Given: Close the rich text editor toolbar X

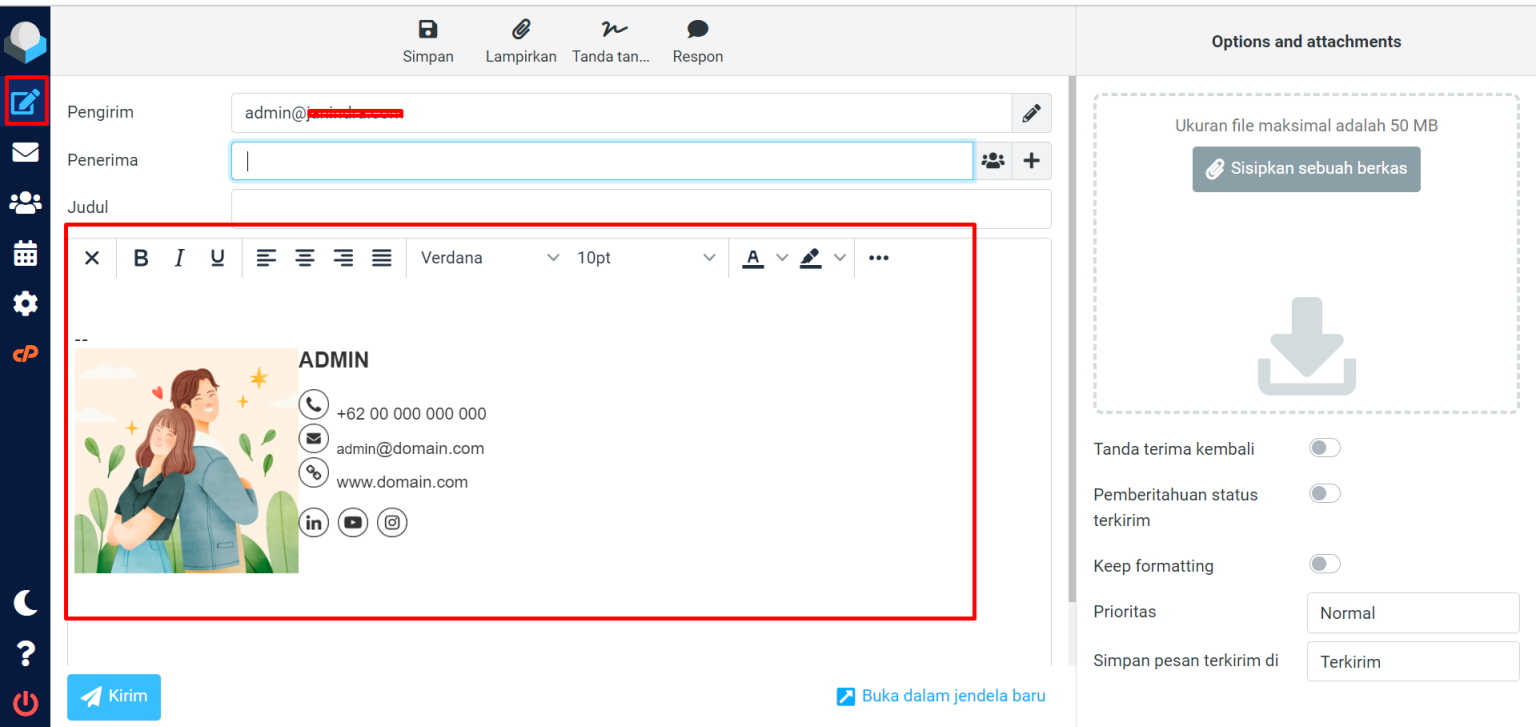Looking at the screenshot, I should 92,258.
